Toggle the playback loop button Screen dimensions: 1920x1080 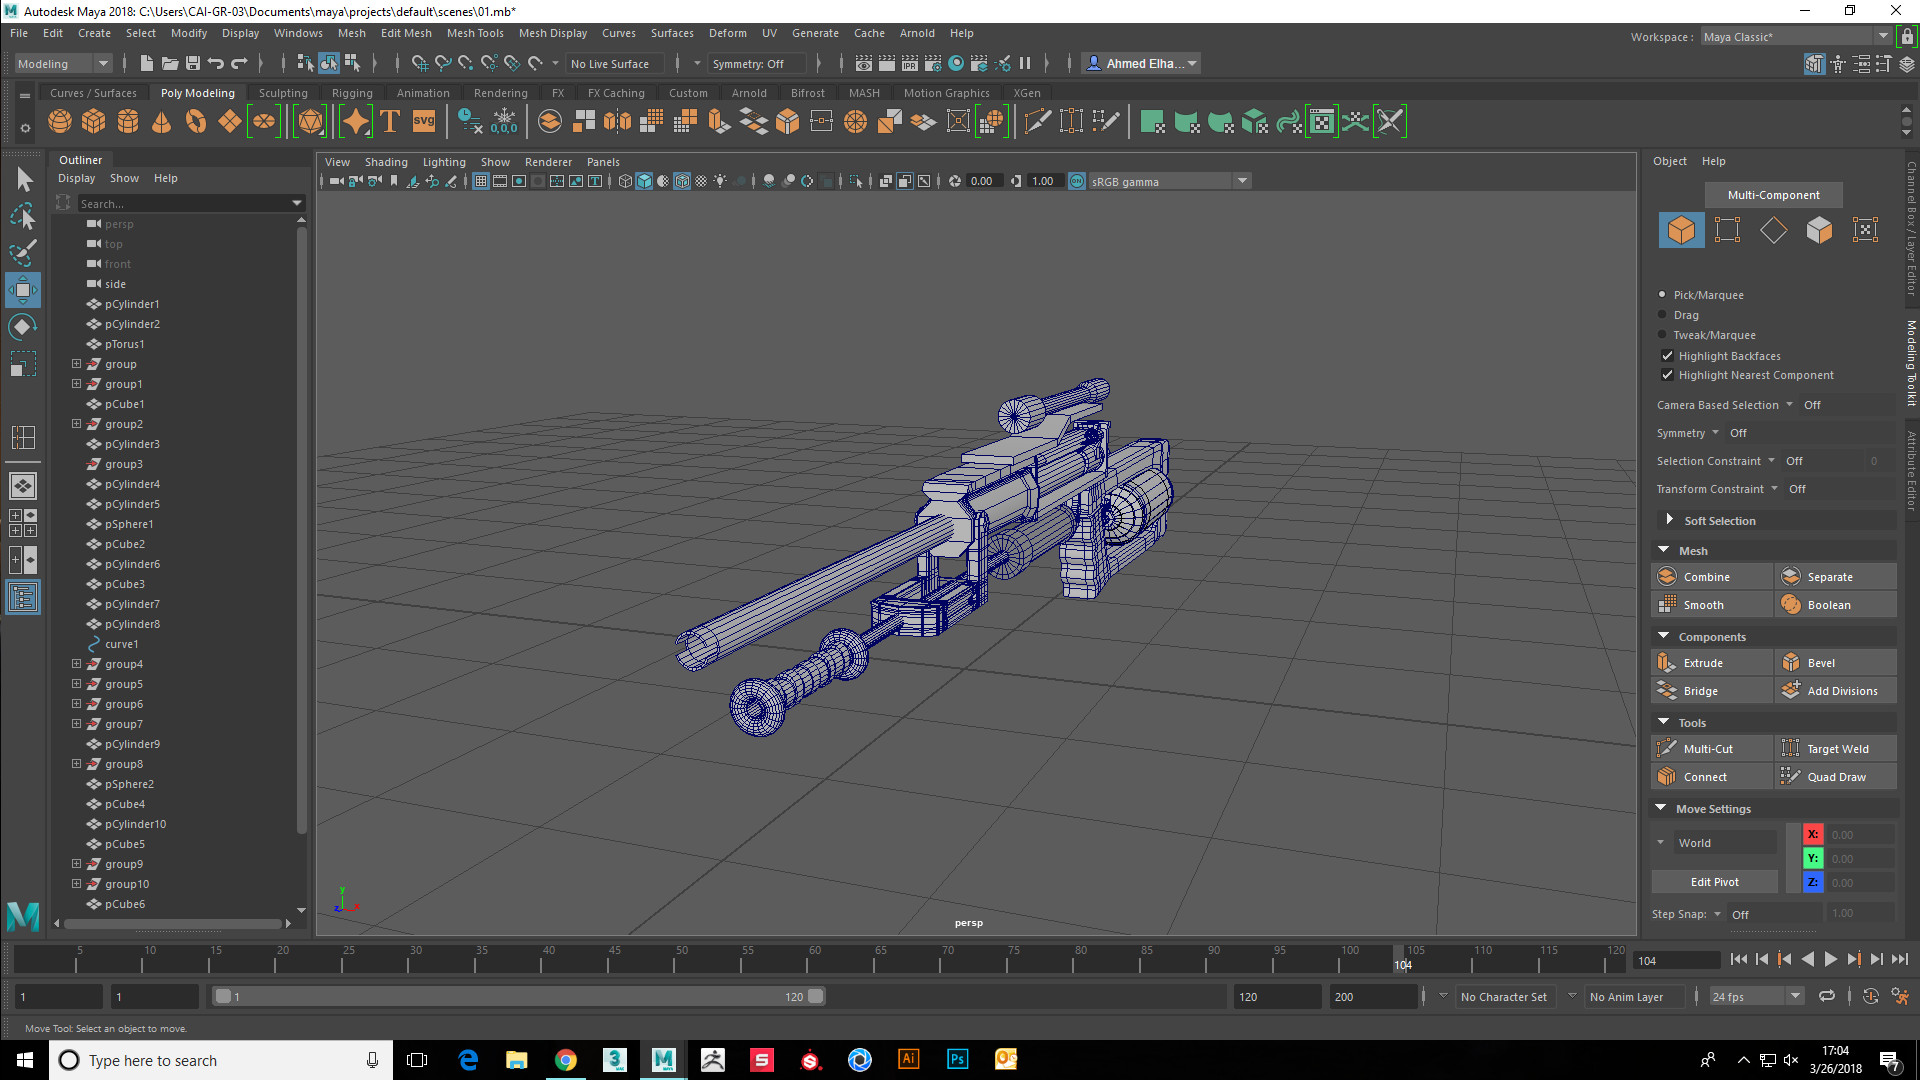pyautogui.click(x=1827, y=997)
